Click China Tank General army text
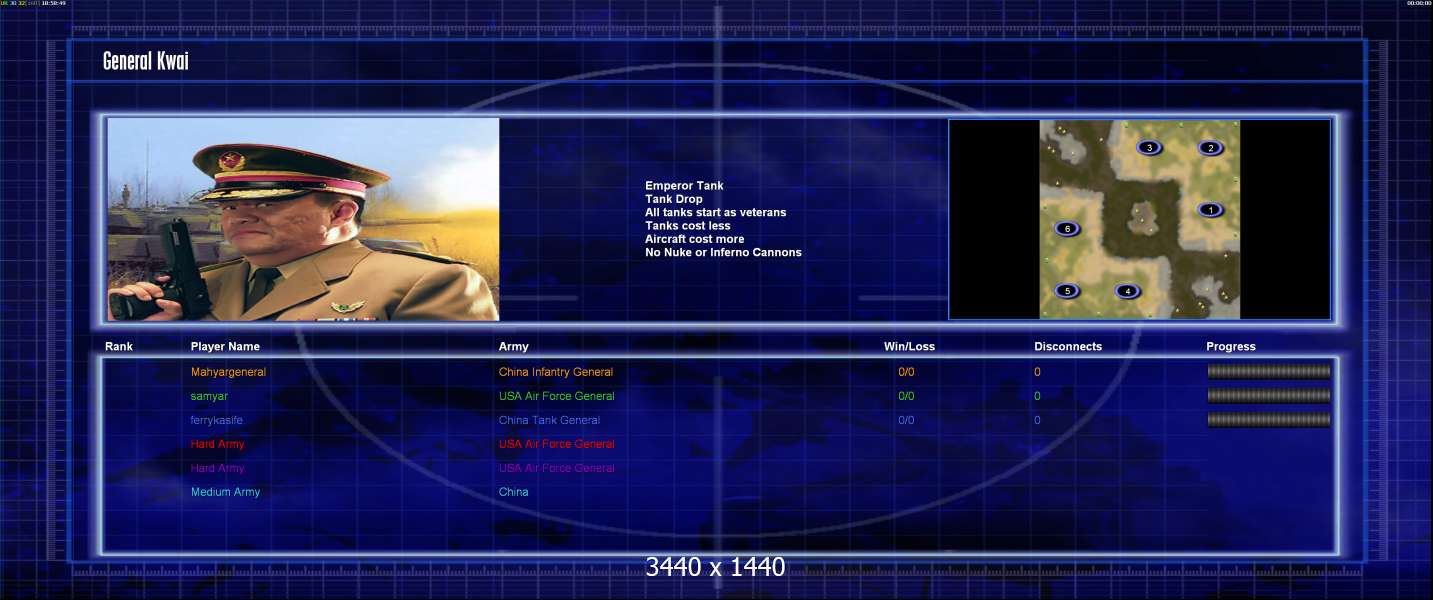This screenshot has height=600, width=1433. tap(549, 420)
